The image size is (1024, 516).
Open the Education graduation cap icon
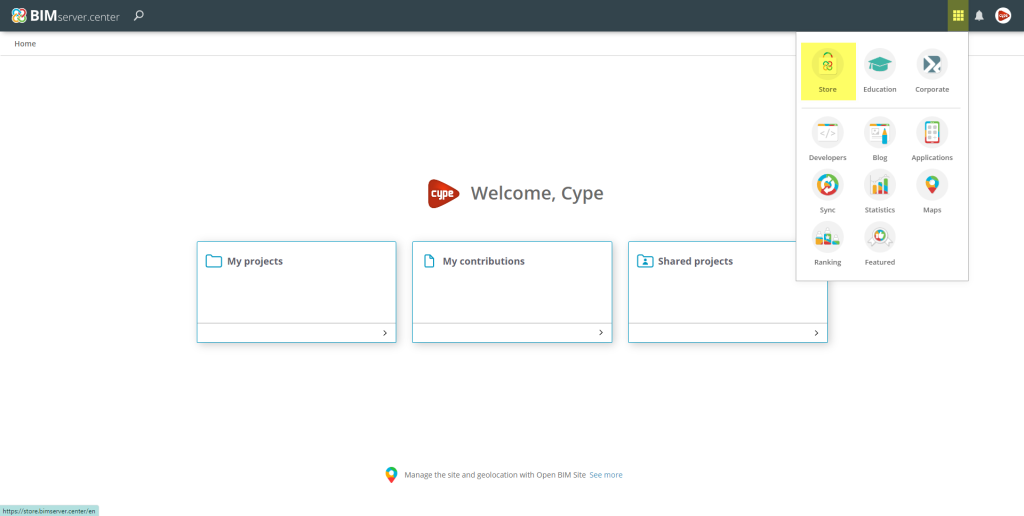(879, 65)
